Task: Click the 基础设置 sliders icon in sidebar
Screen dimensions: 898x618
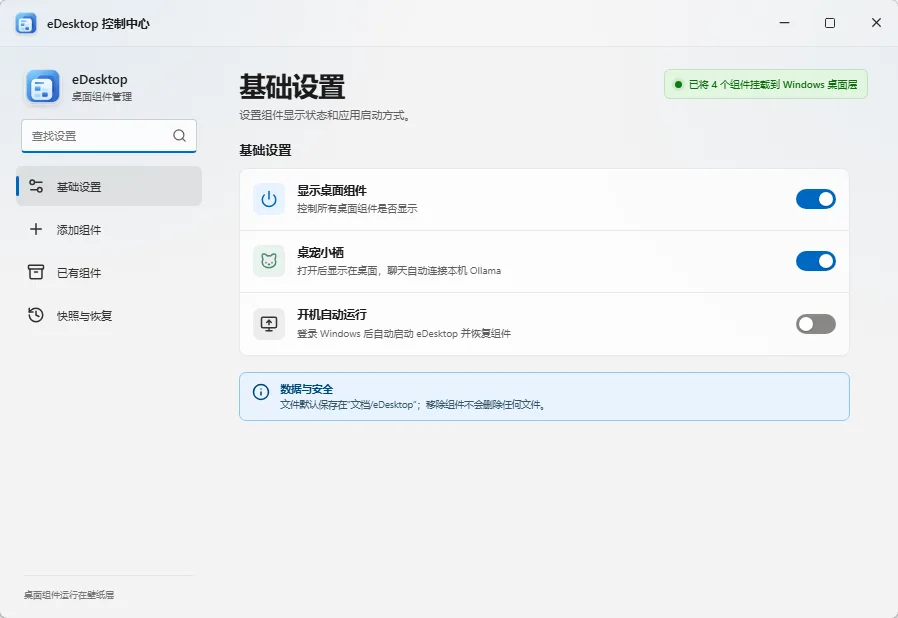Action: tap(36, 186)
